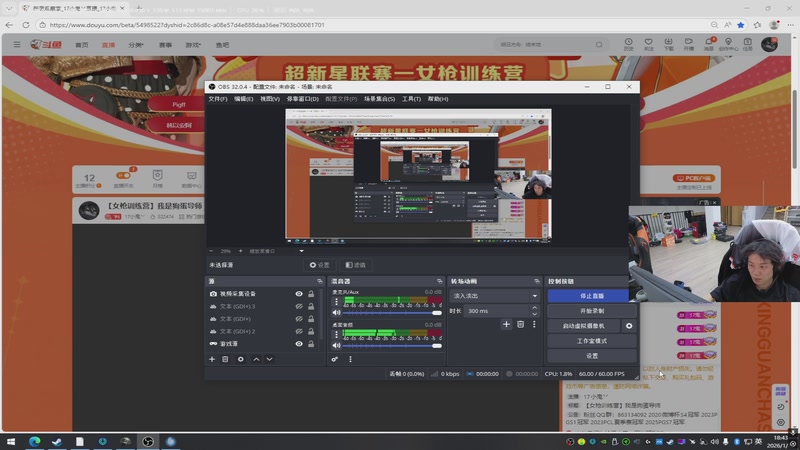
Task: Open mixer panel three-dot menu at bottom
Action: pos(351,359)
